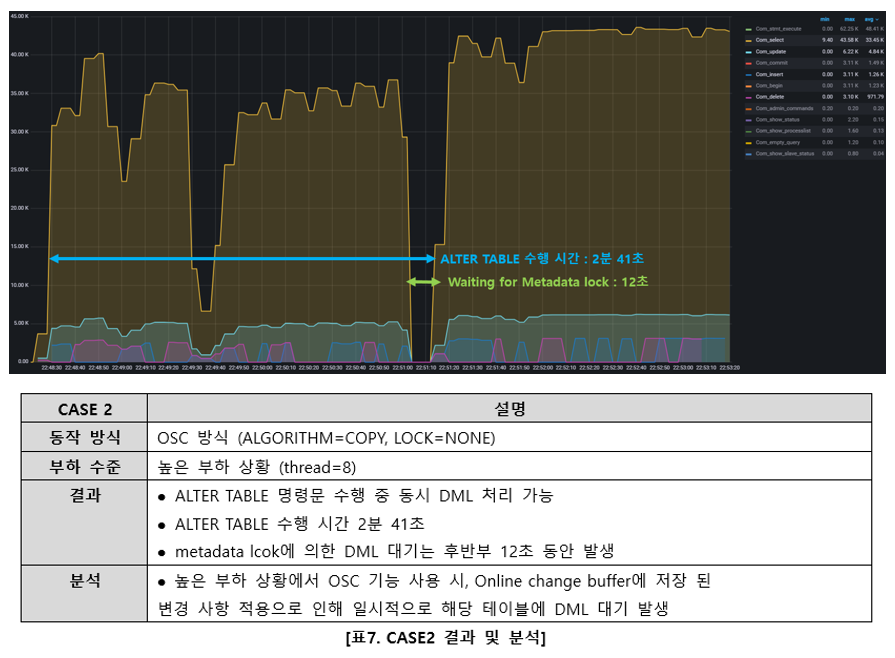Click the 971.79 avg value for Com_delete
This screenshot has width=895, height=658.
876,97
